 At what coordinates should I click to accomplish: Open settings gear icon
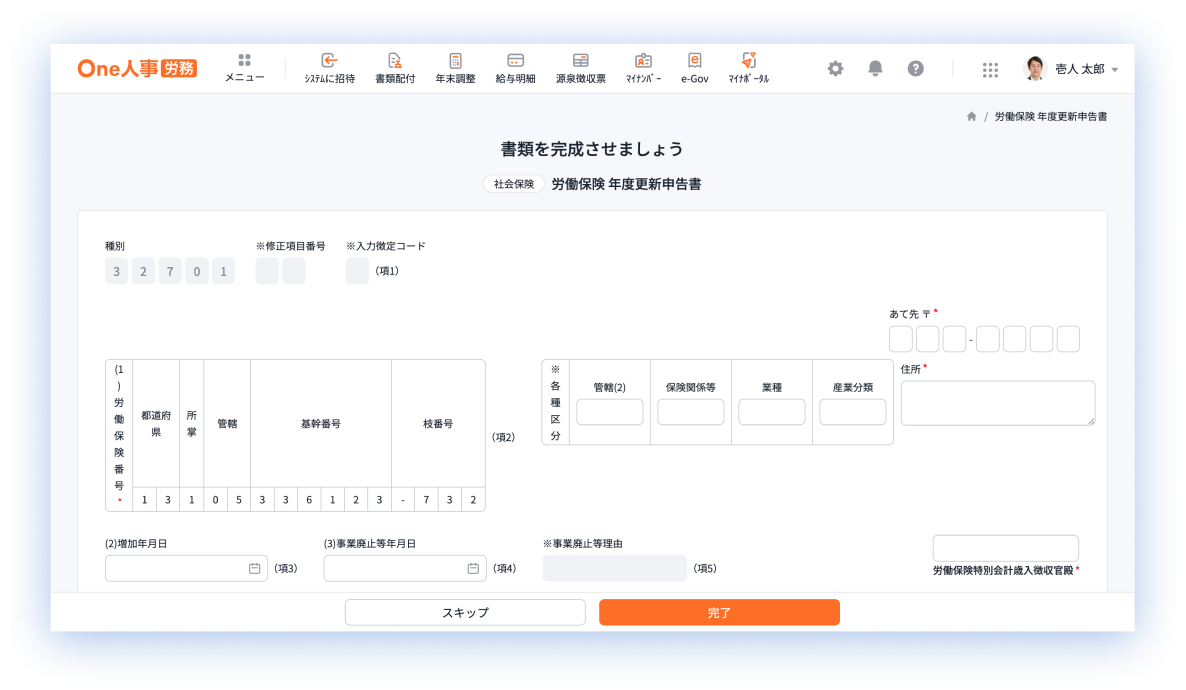835,69
